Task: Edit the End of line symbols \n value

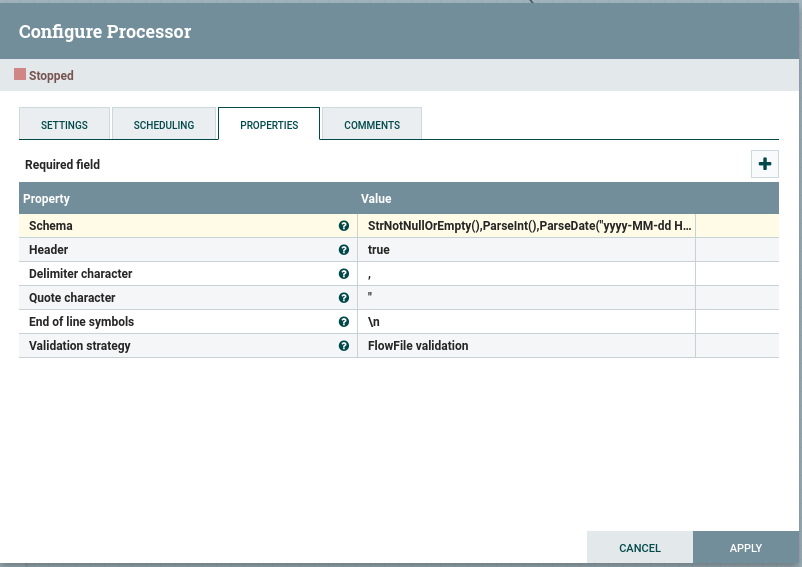Action: tap(526, 322)
